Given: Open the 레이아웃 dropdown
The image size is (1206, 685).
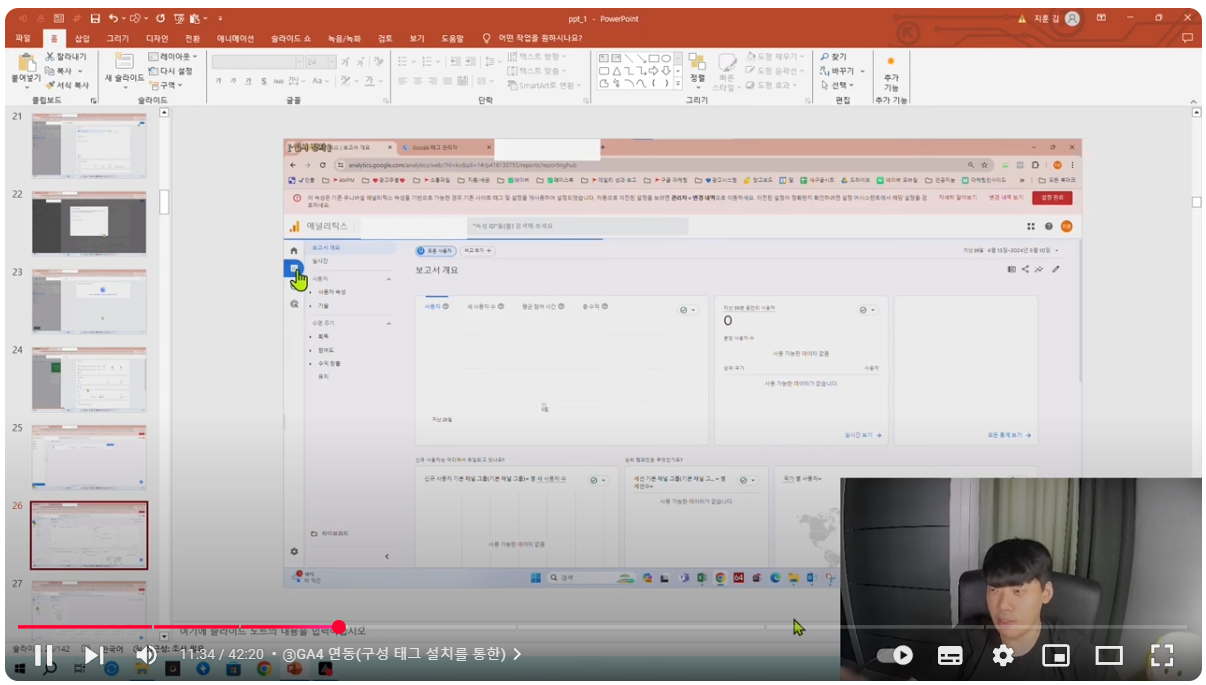Looking at the screenshot, I should click(172, 57).
